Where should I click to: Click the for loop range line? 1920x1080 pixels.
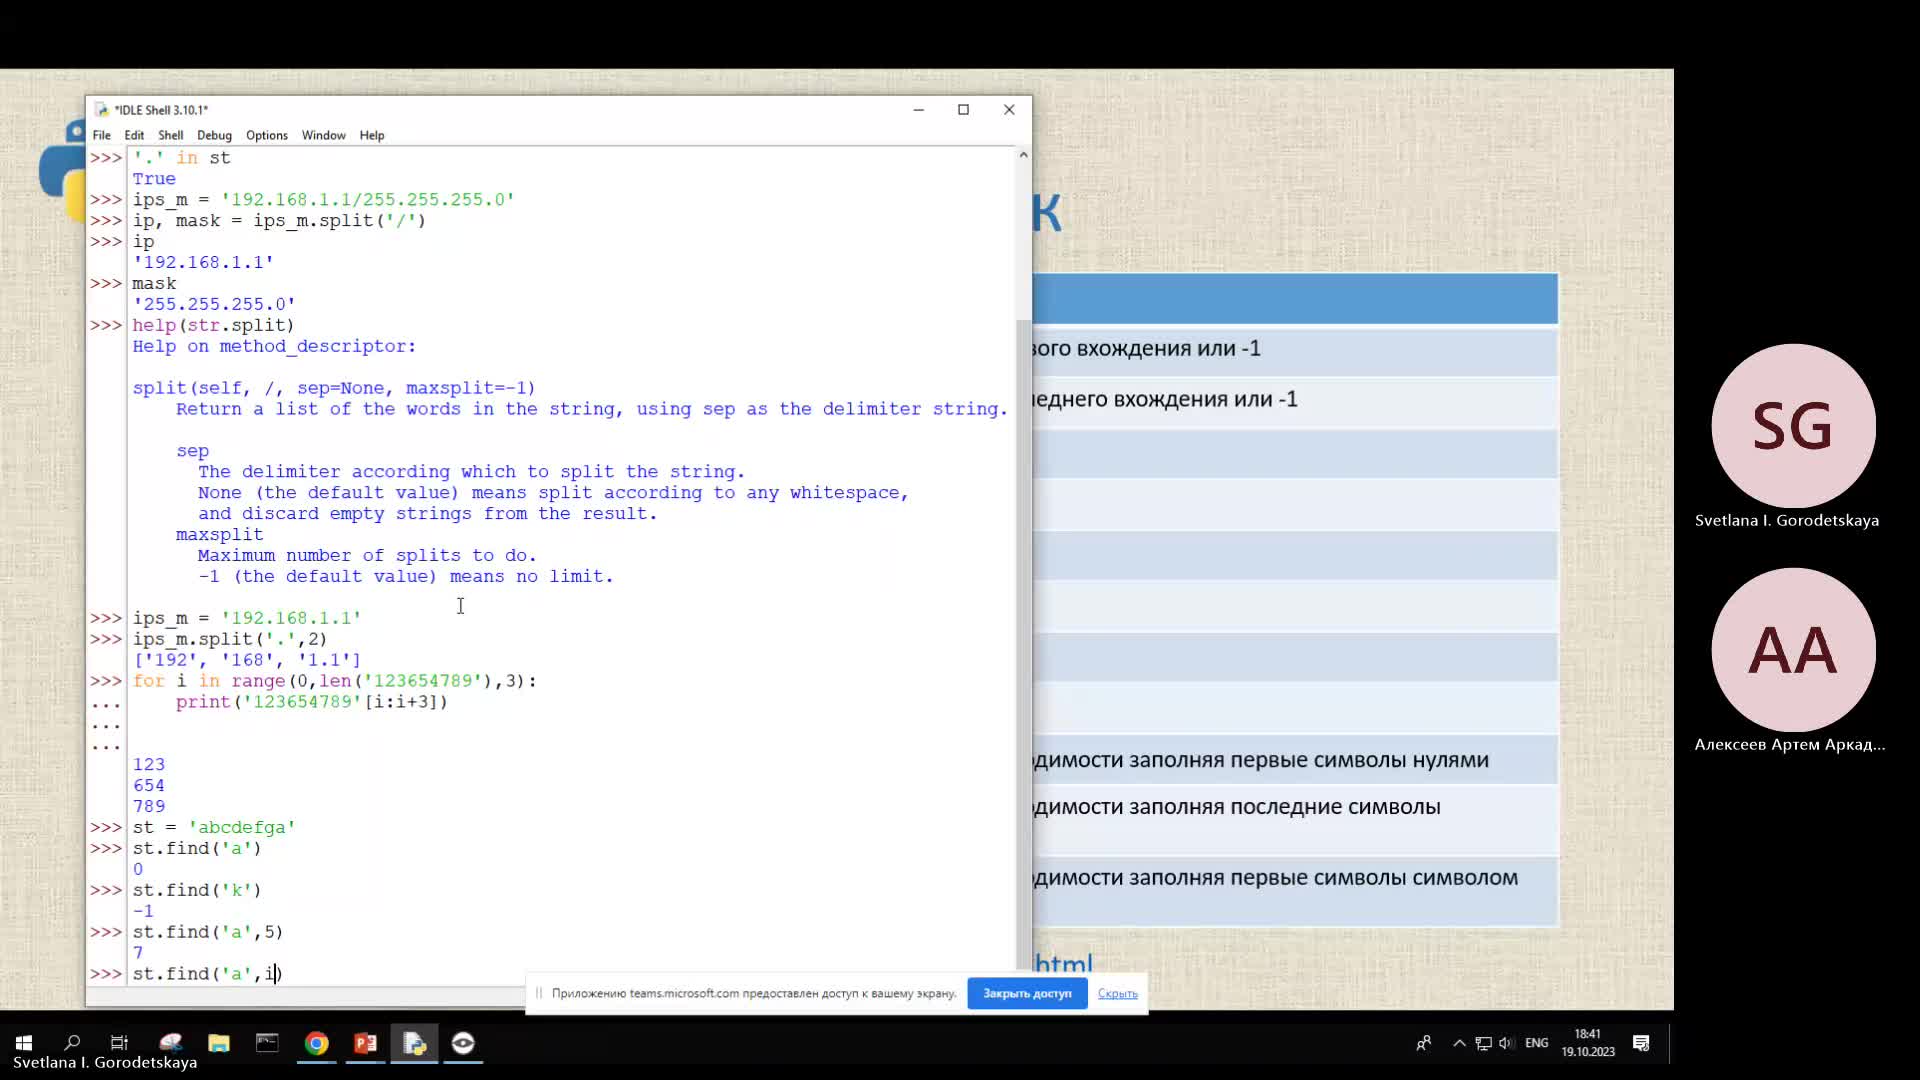pos(335,681)
